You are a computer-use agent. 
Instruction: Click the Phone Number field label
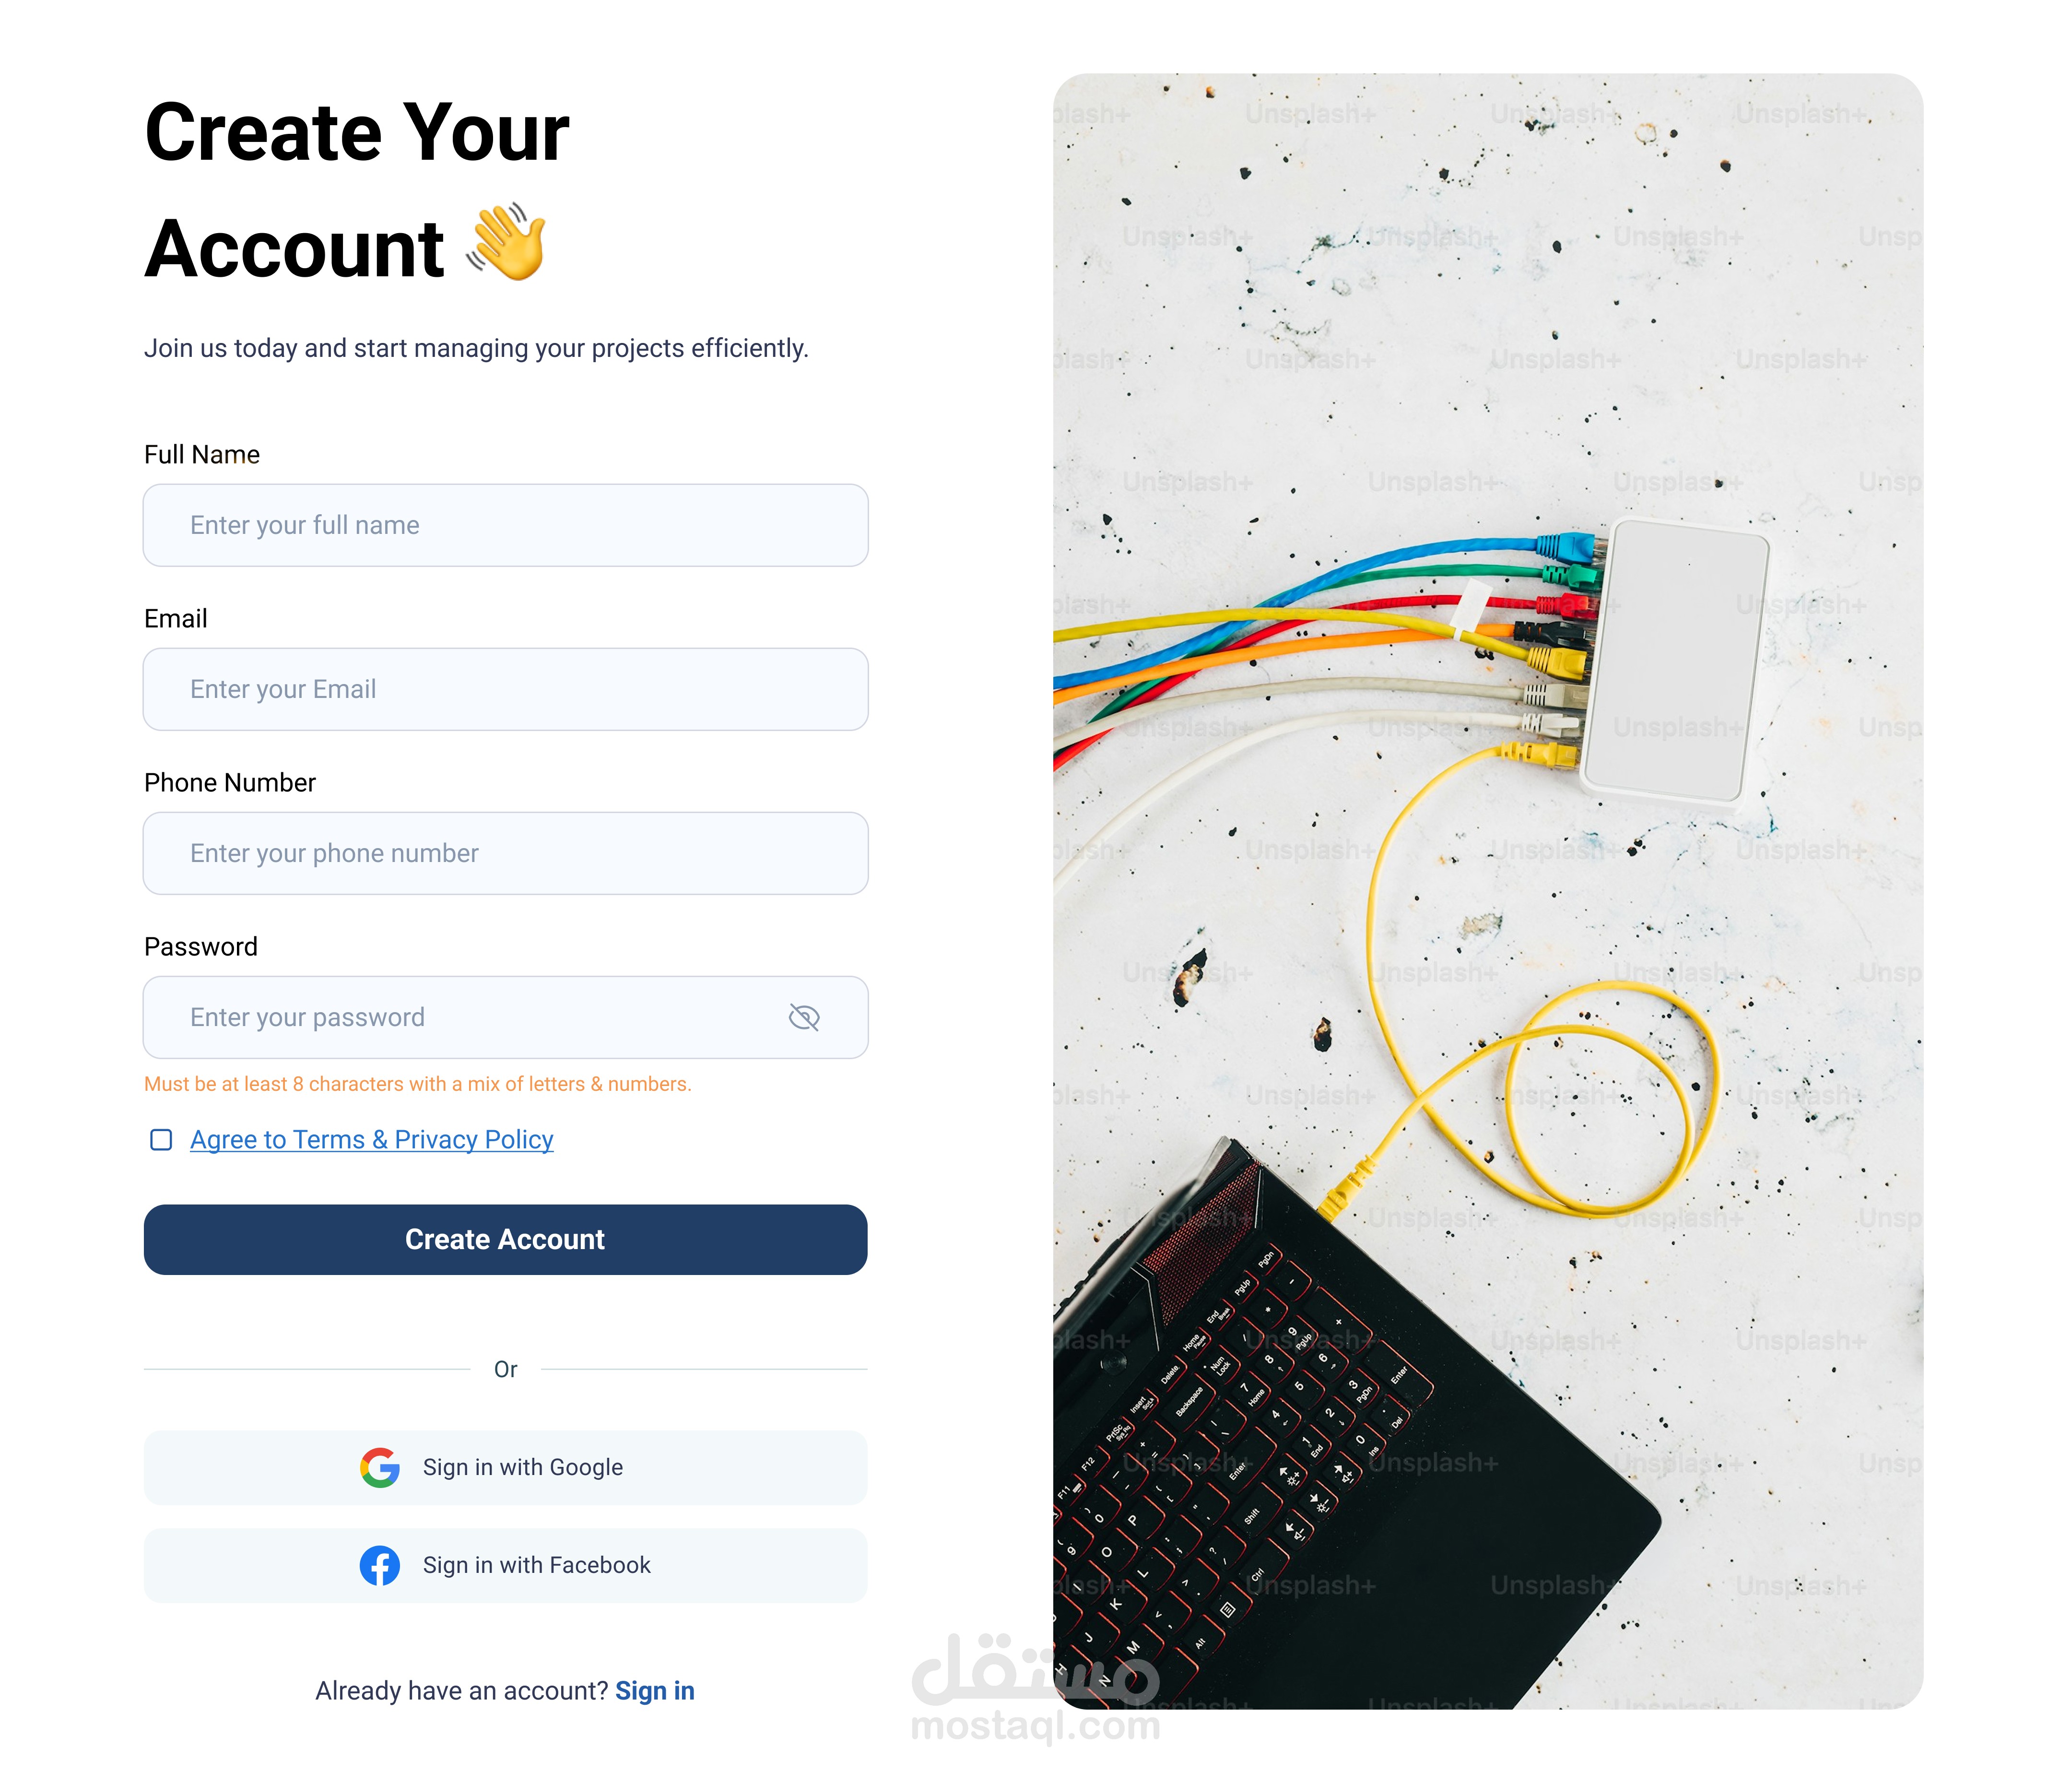tap(230, 783)
